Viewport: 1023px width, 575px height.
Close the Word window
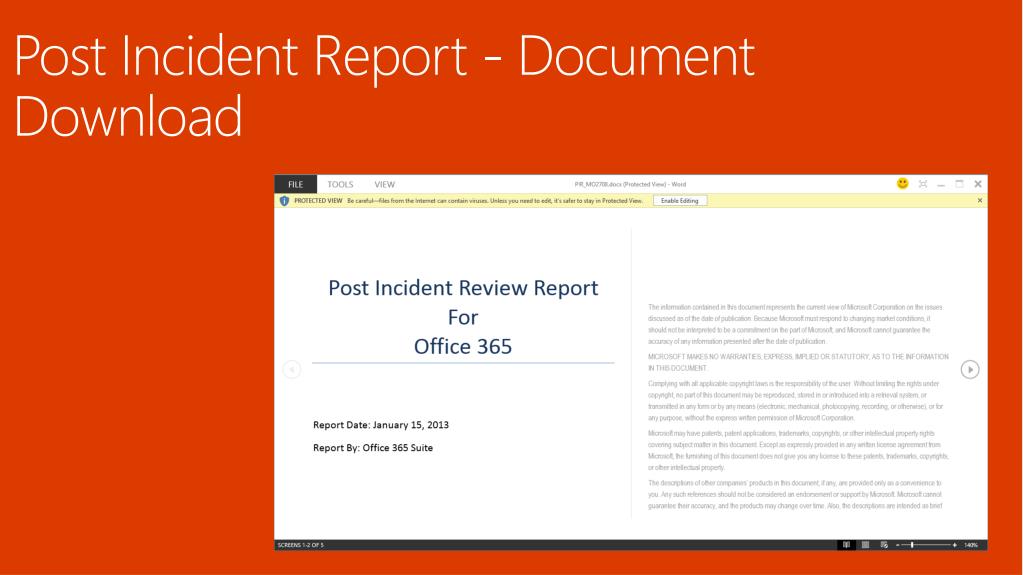pos(978,184)
